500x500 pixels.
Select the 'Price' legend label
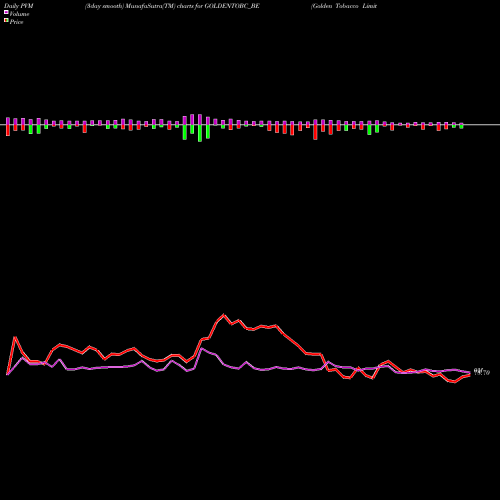click(x=16, y=22)
